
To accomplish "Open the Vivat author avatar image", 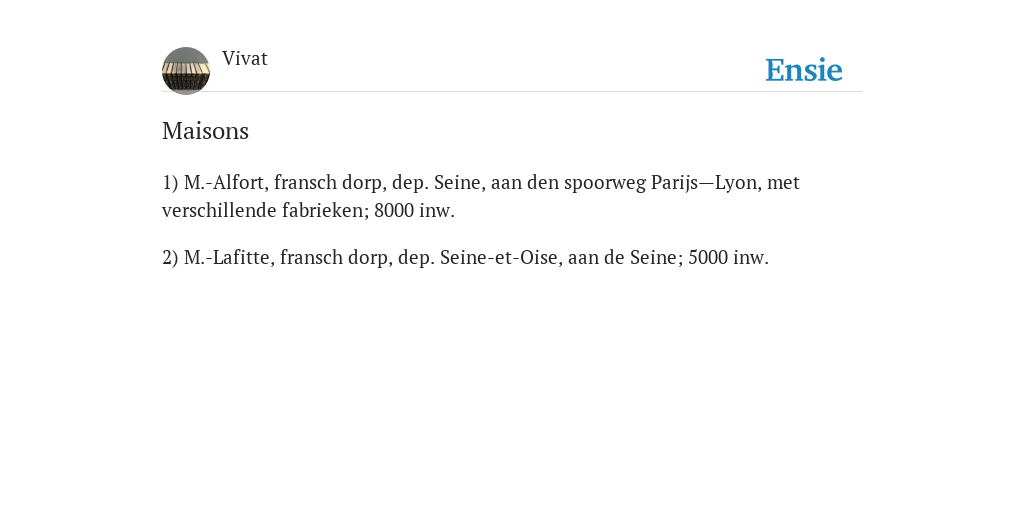I will point(186,71).
